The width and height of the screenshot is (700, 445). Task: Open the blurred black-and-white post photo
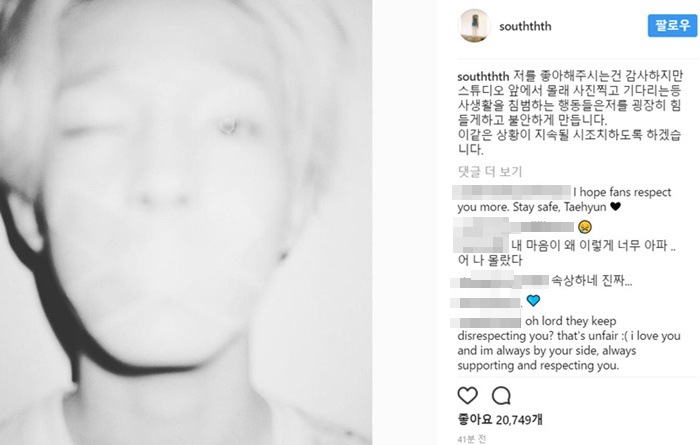pyautogui.click(x=186, y=222)
